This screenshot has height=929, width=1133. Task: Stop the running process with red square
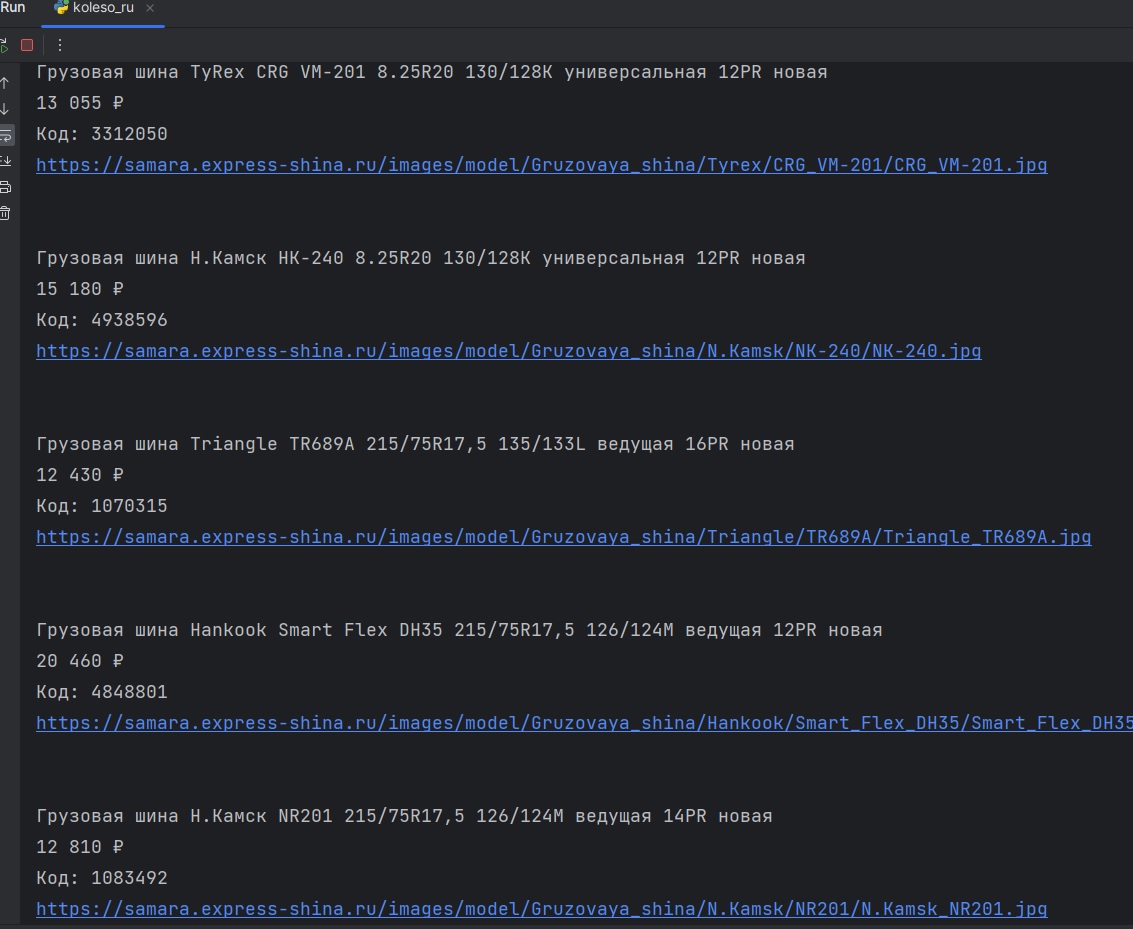pos(27,45)
